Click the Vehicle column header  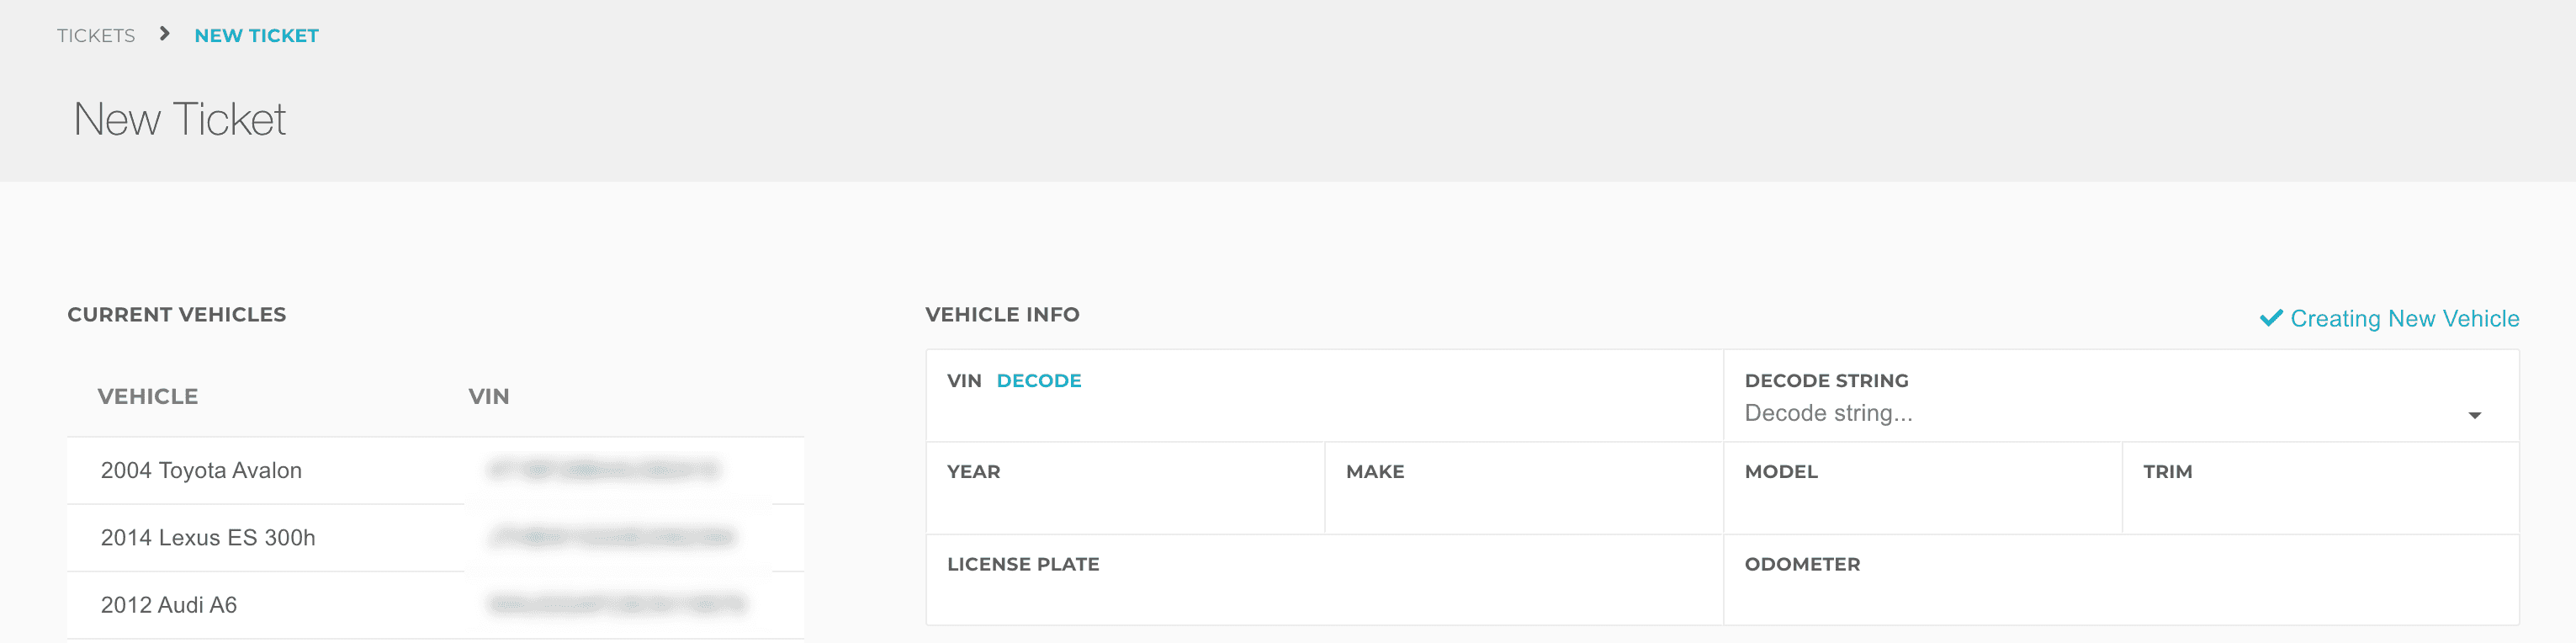tap(148, 397)
